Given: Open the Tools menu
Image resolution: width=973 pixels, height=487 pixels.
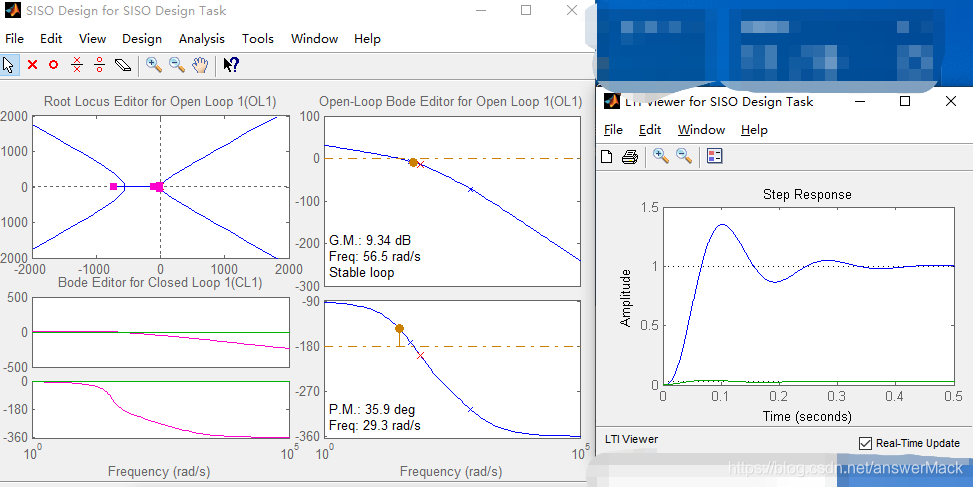Looking at the screenshot, I should 258,38.
